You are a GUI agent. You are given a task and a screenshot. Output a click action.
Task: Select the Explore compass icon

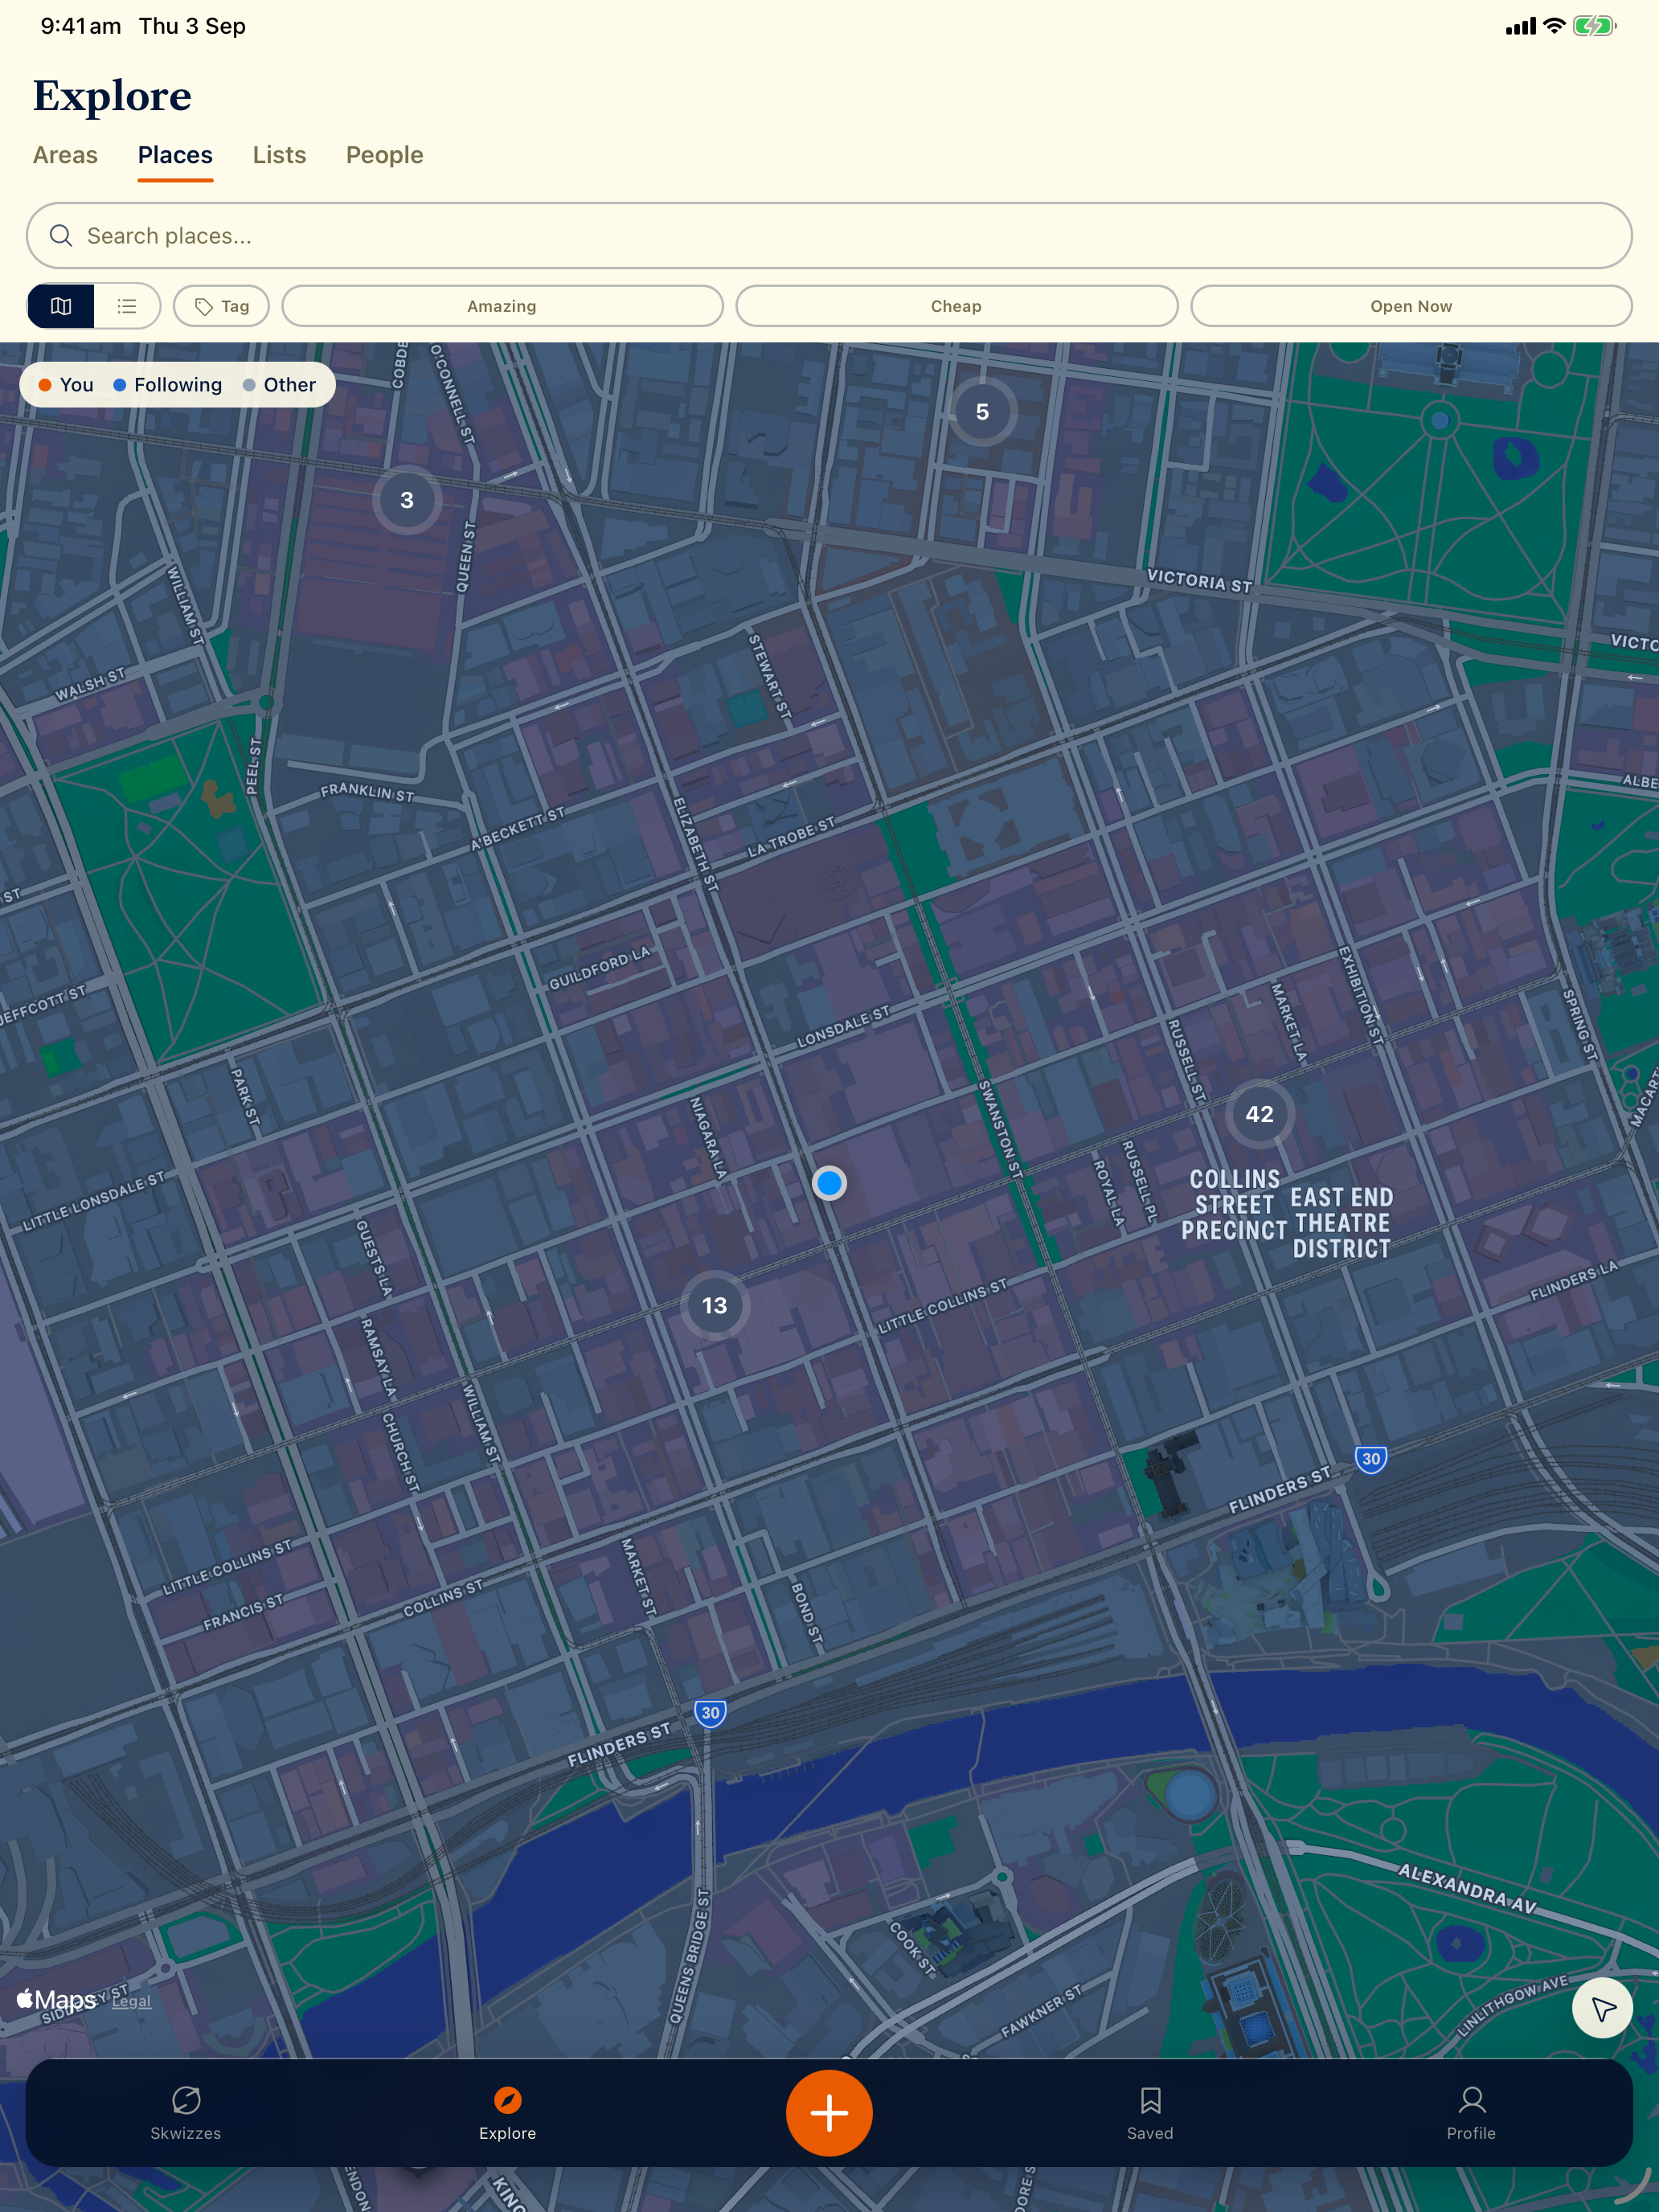tap(508, 2100)
